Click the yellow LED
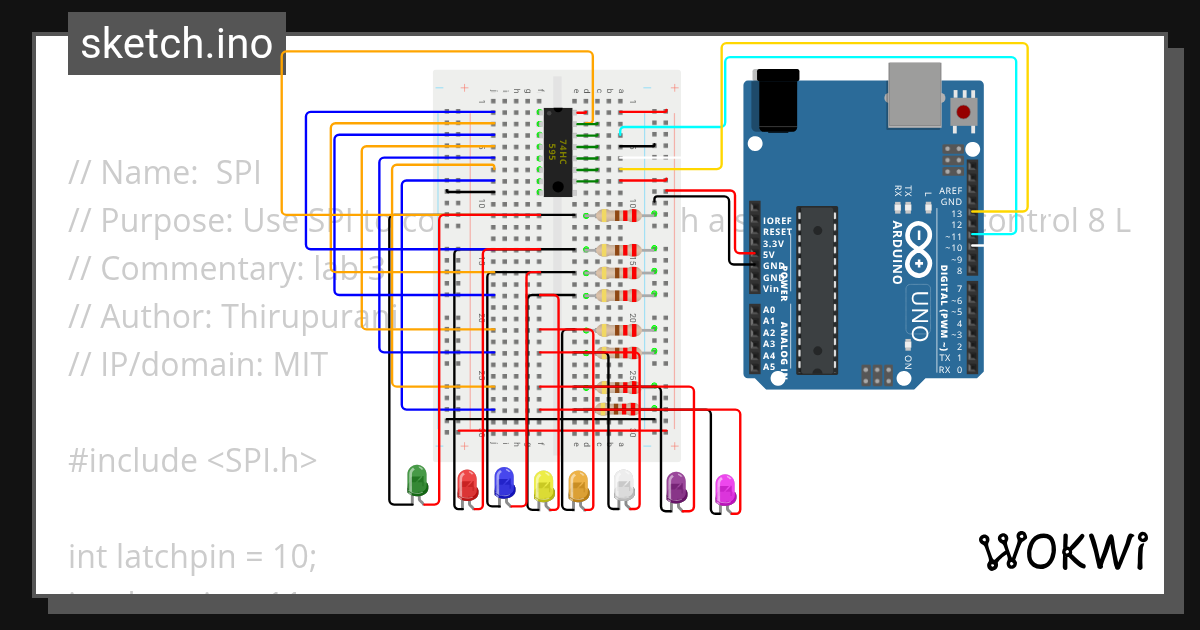The height and width of the screenshot is (630, 1200). 540,483
